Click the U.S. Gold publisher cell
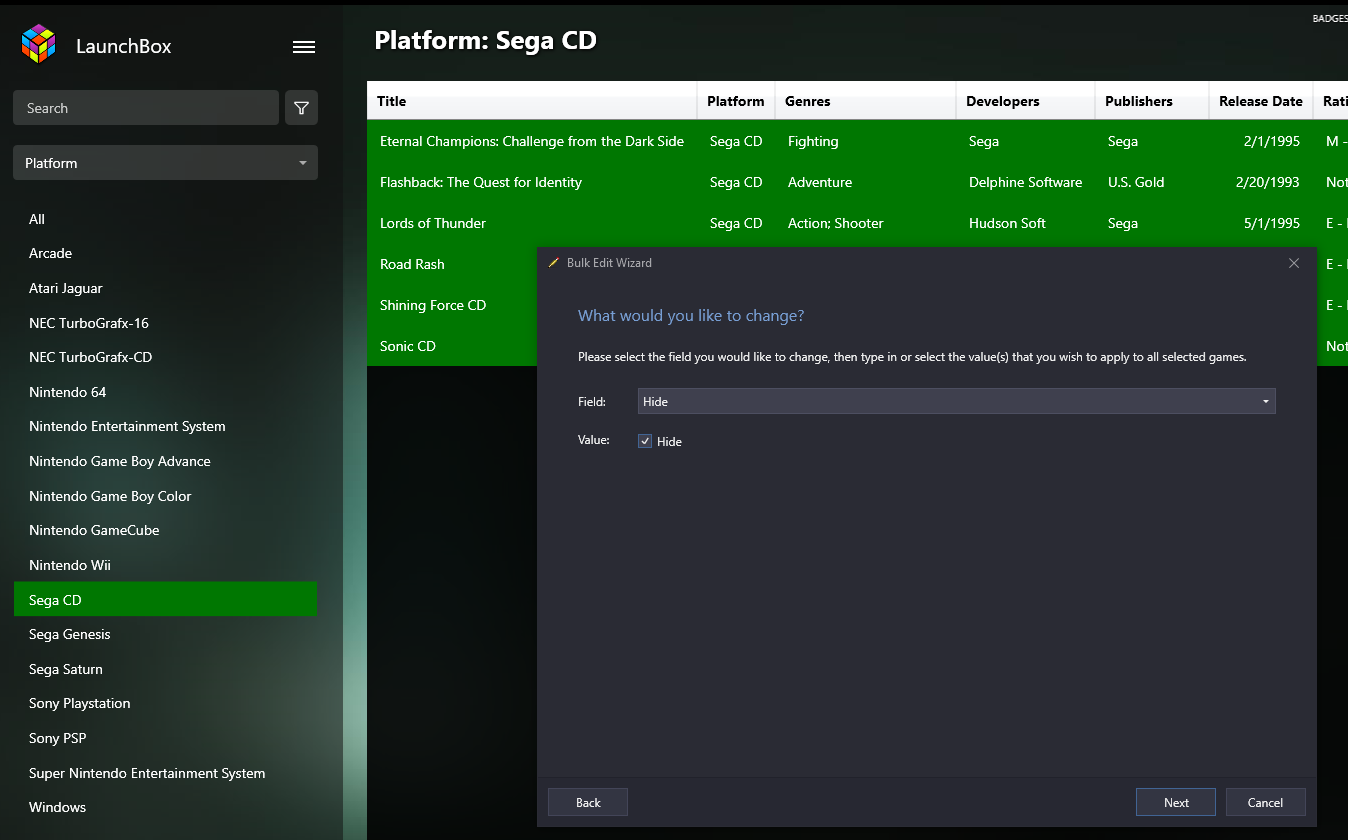 tap(1136, 182)
